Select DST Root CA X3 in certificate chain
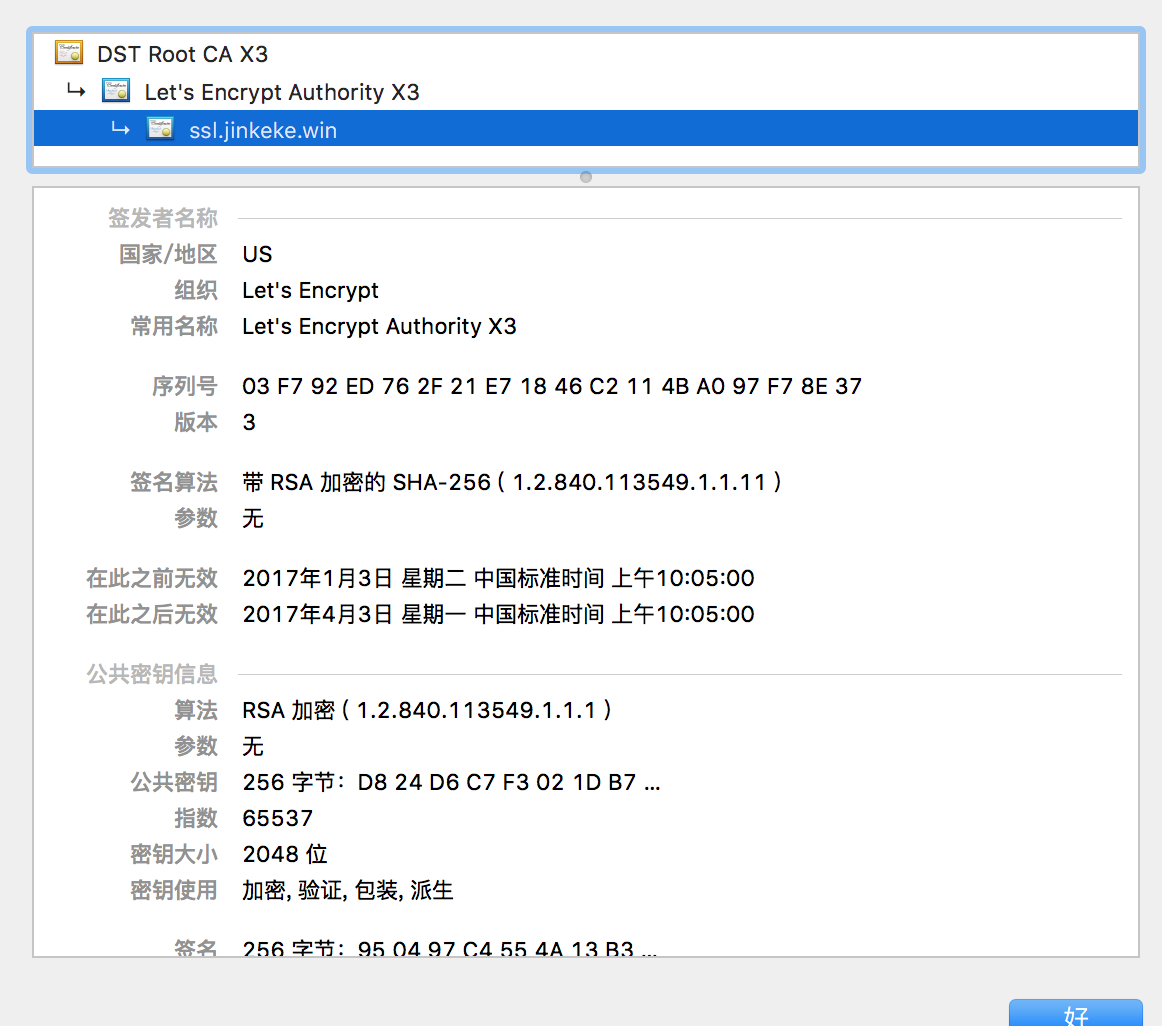This screenshot has height=1026, width=1162. point(585,53)
